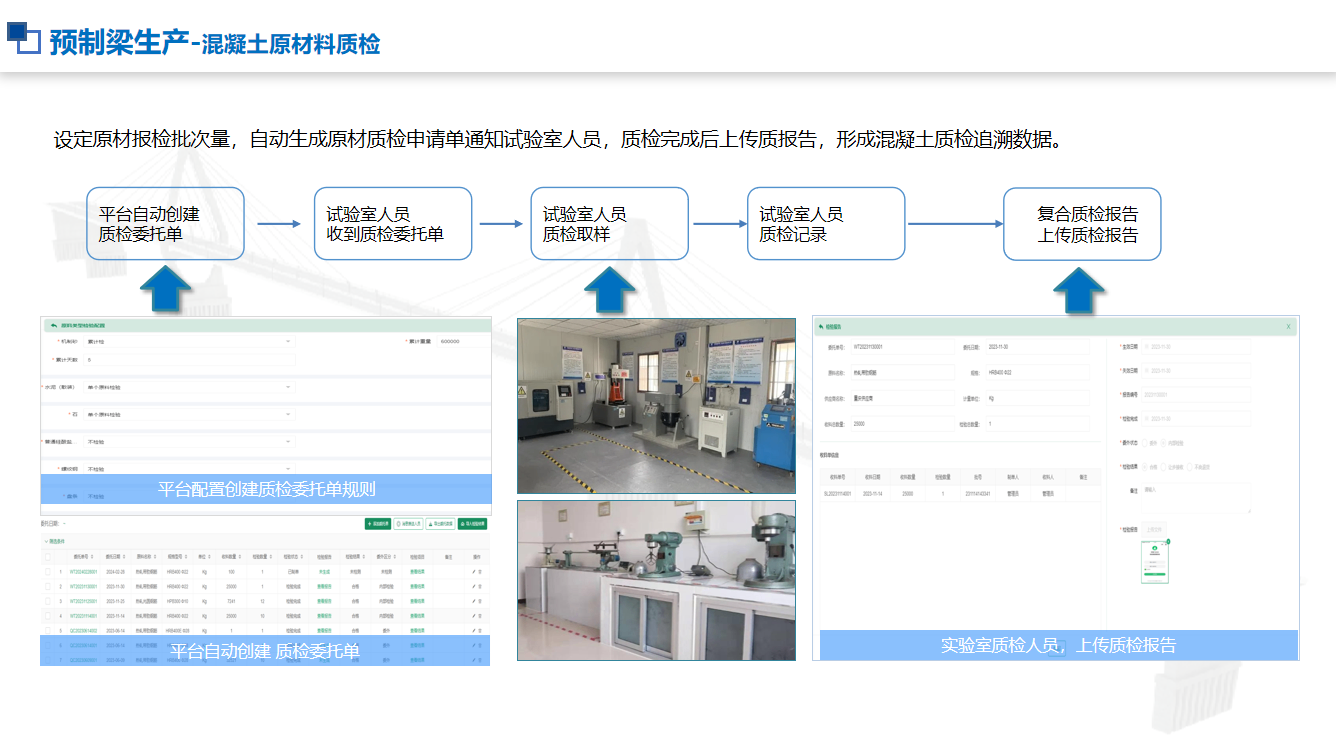Click the pencil edit icon for WT20231114001
The image size is (1336, 752).
tap(474, 617)
